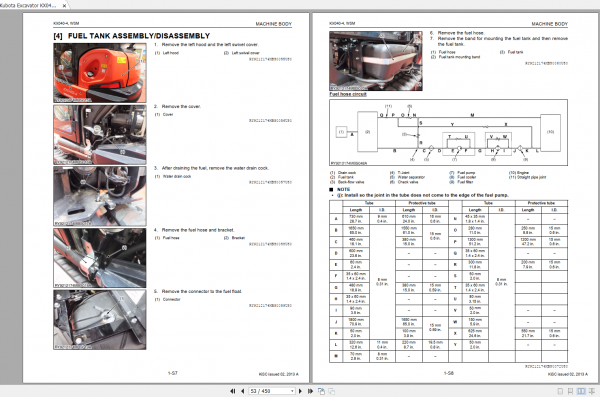600x397 pixels.
Task: Switch to single page view
Action: pos(560,391)
